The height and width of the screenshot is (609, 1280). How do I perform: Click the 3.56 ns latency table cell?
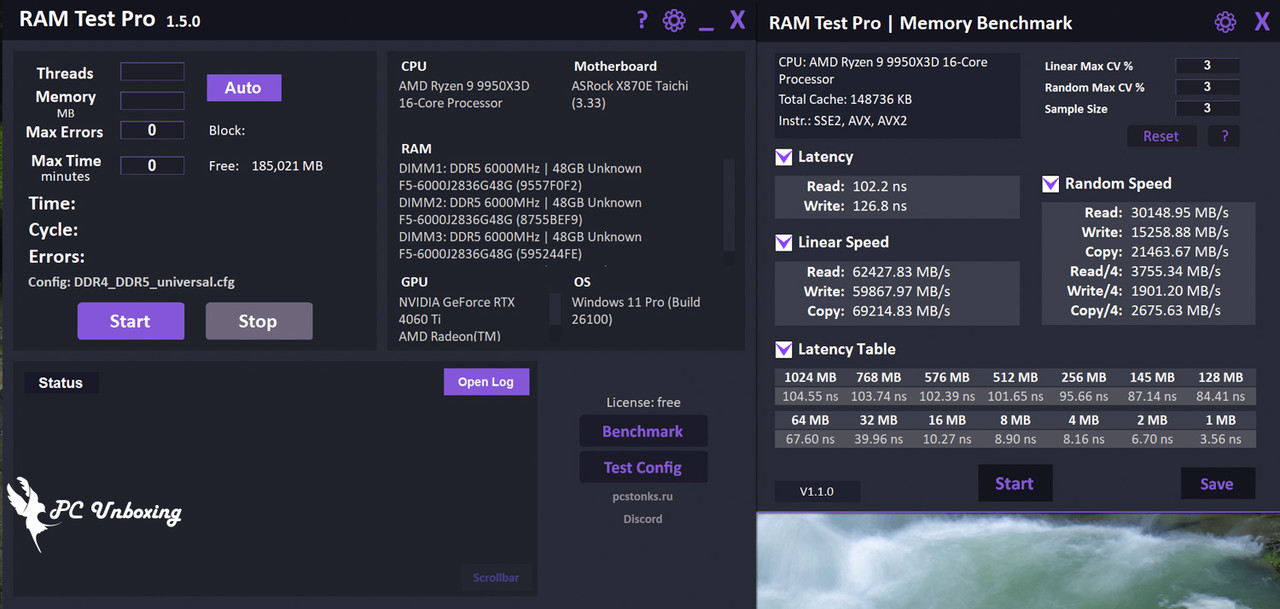click(1220, 439)
